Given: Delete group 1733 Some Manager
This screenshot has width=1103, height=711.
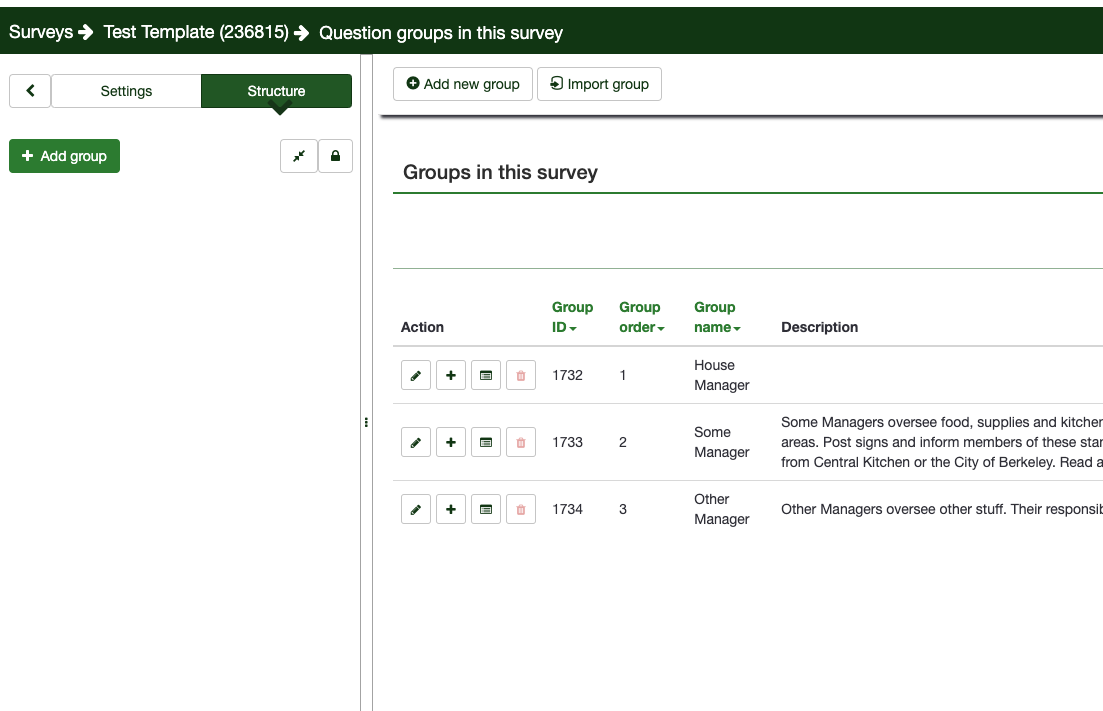Looking at the screenshot, I should pyautogui.click(x=521, y=443).
